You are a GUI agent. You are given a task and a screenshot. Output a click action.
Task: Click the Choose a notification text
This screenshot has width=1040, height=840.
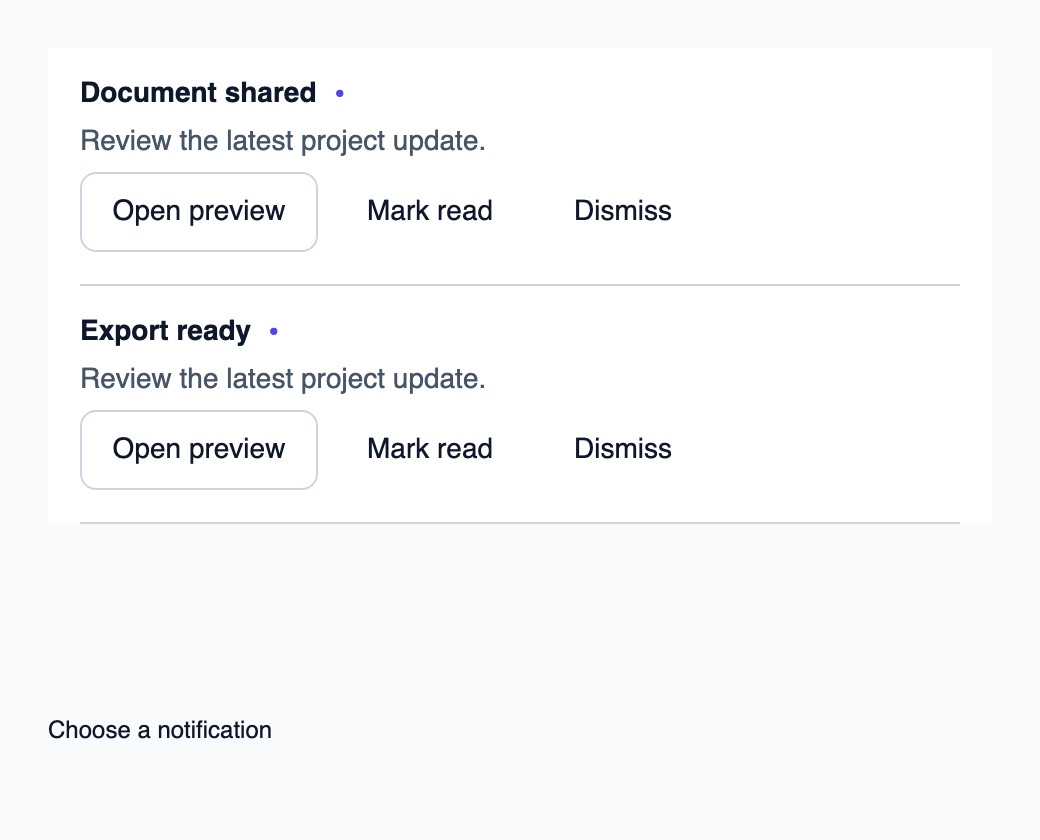[x=160, y=730]
